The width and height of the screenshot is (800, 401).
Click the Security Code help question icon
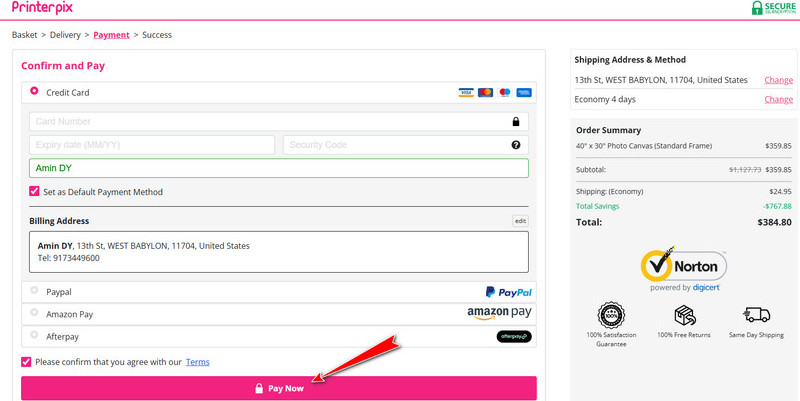516,145
